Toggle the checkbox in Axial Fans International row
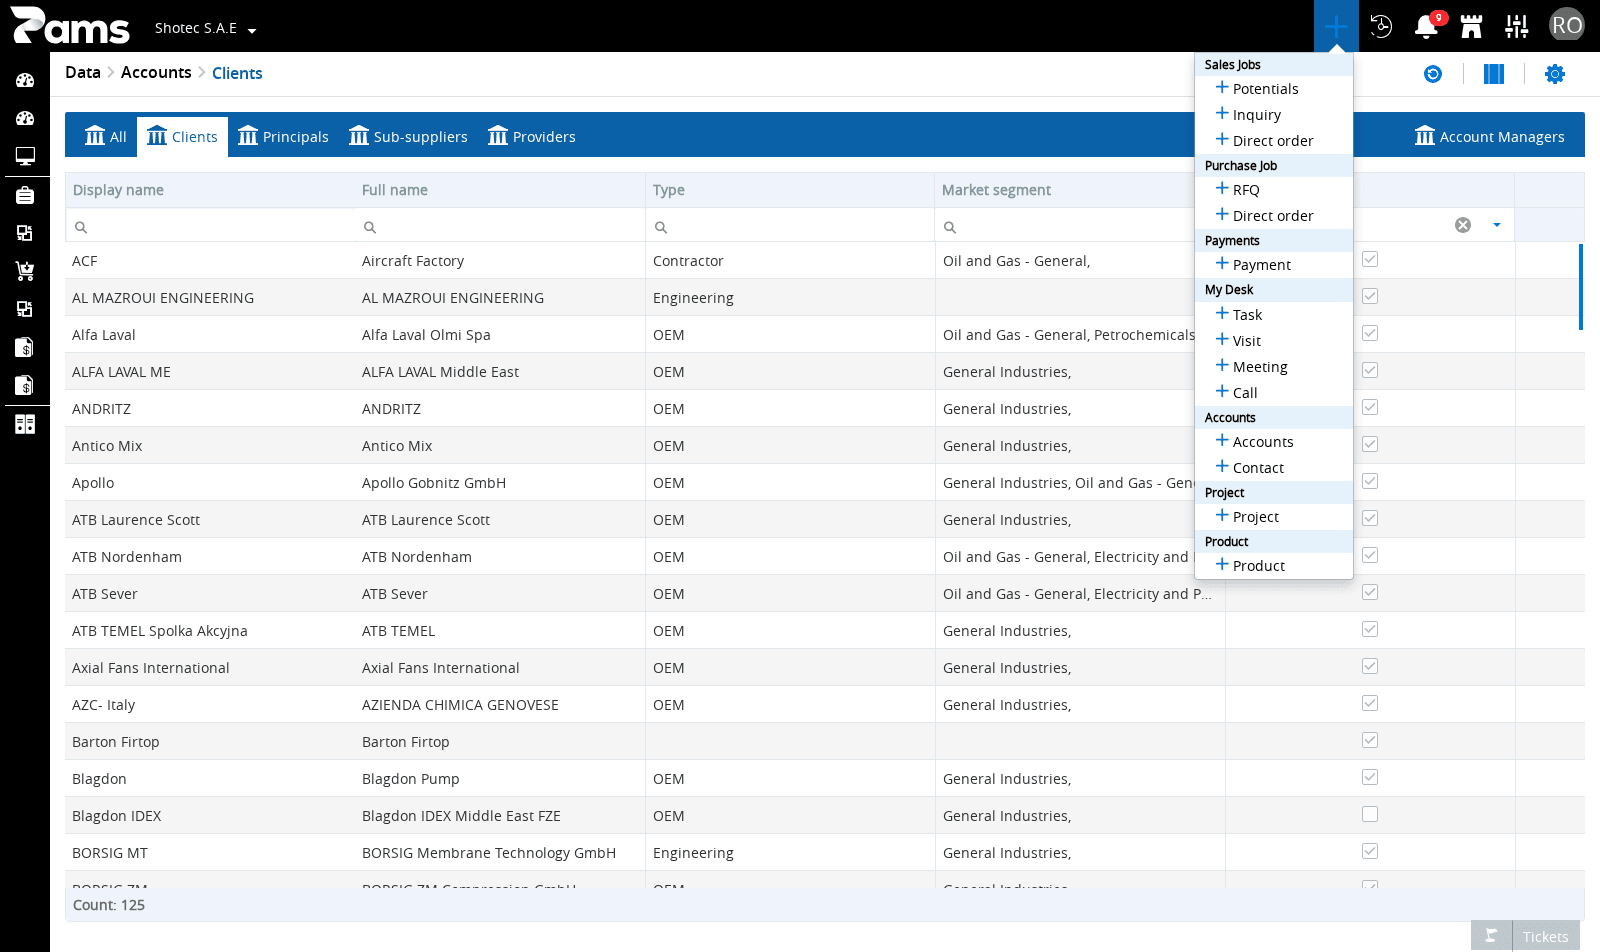 [1370, 666]
